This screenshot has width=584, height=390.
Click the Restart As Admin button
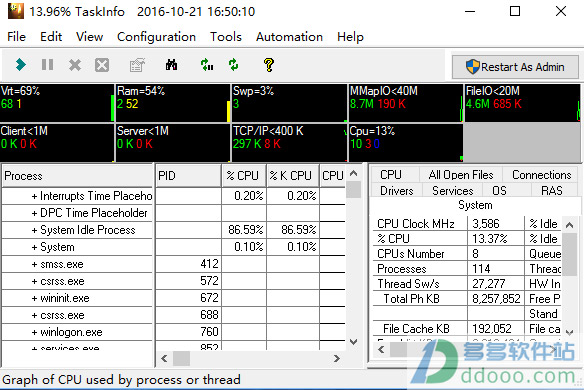coord(515,67)
